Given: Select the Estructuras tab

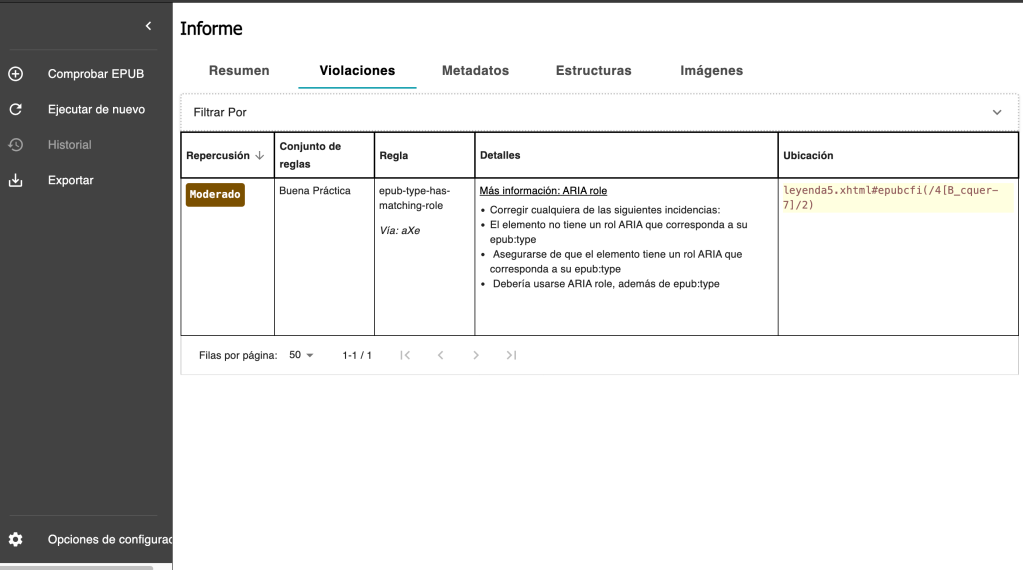Looking at the screenshot, I should [x=593, y=71].
